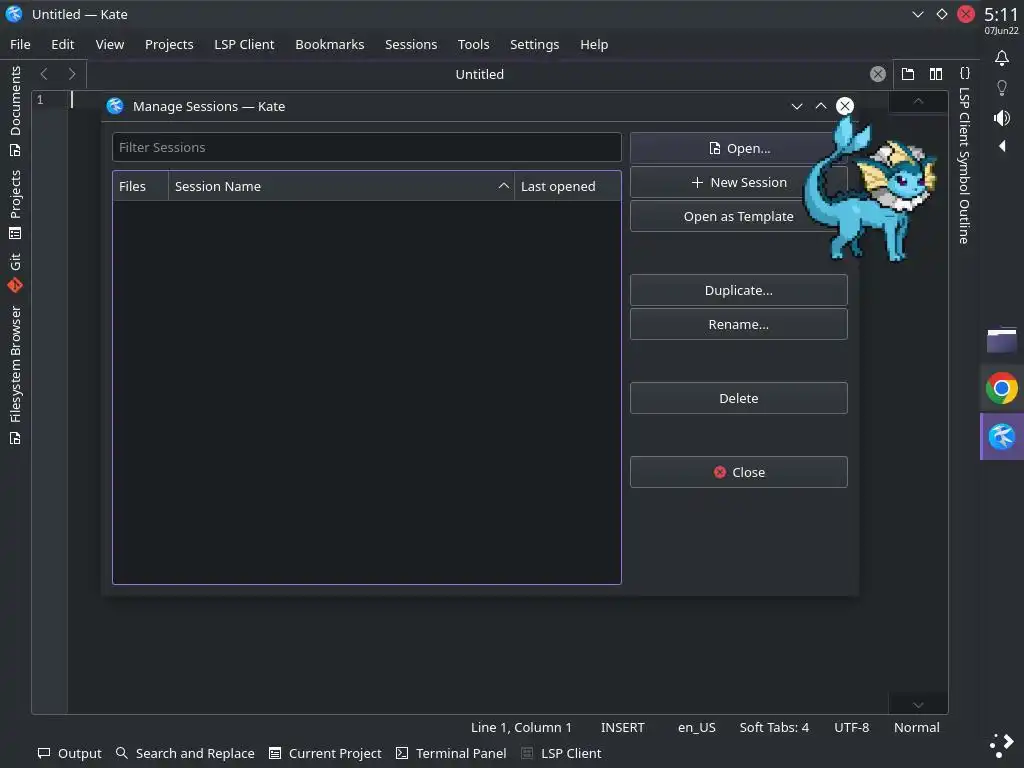The height and width of the screenshot is (768, 1024).
Task: Open the Help menu
Action: pos(594,44)
